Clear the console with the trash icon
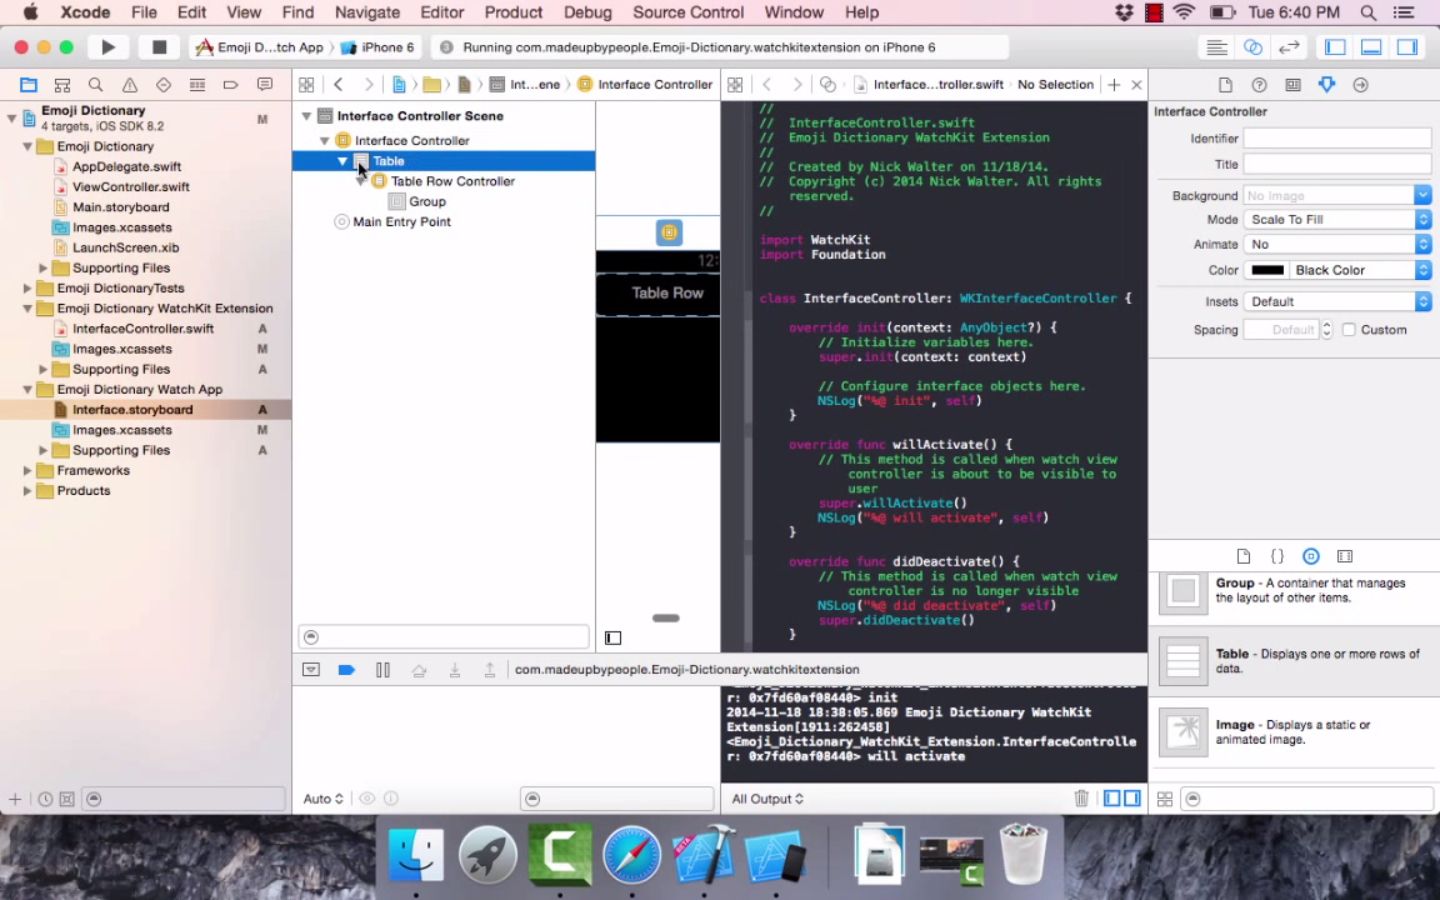The width and height of the screenshot is (1440, 900). (x=1081, y=798)
